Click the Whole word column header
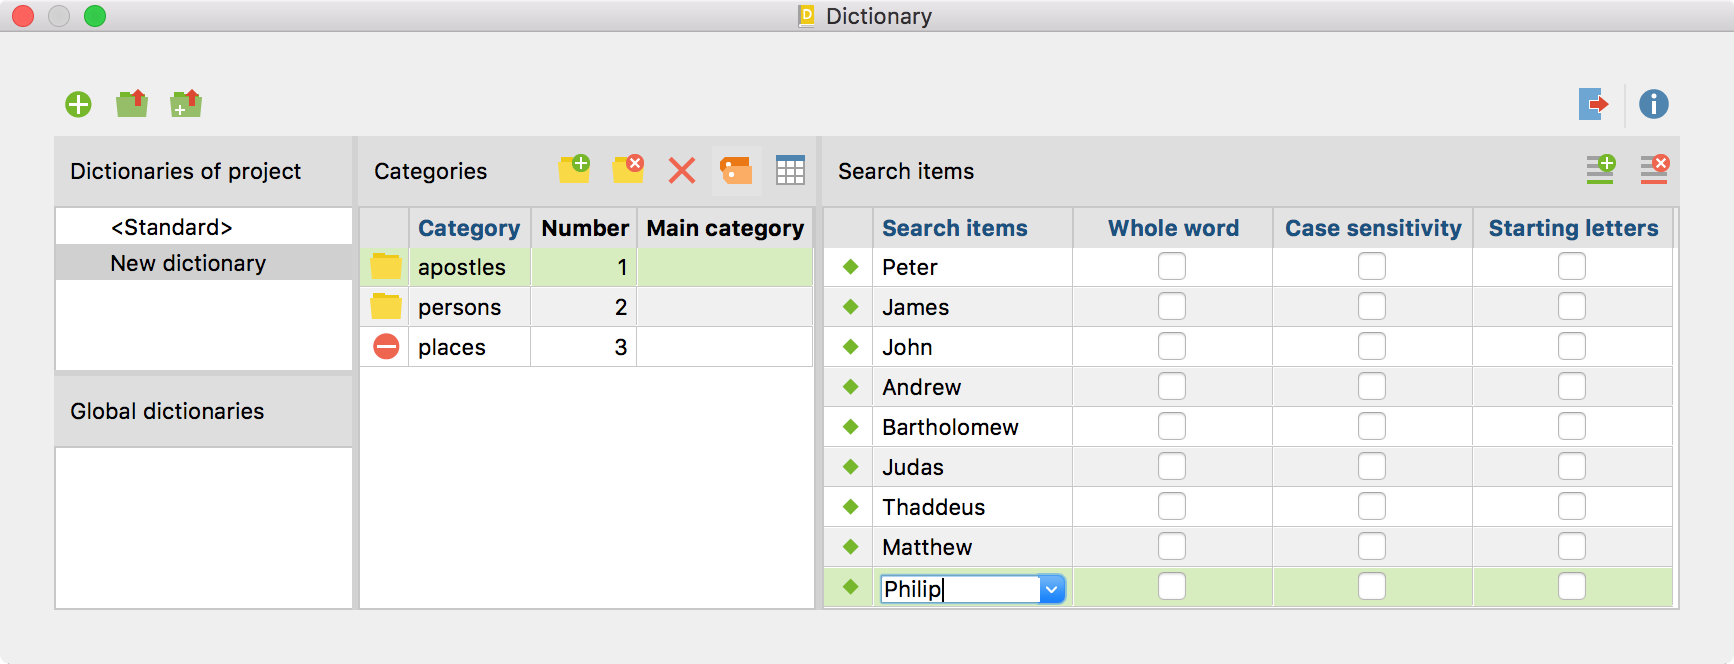Viewport: 1734px width, 664px height. [1173, 228]
